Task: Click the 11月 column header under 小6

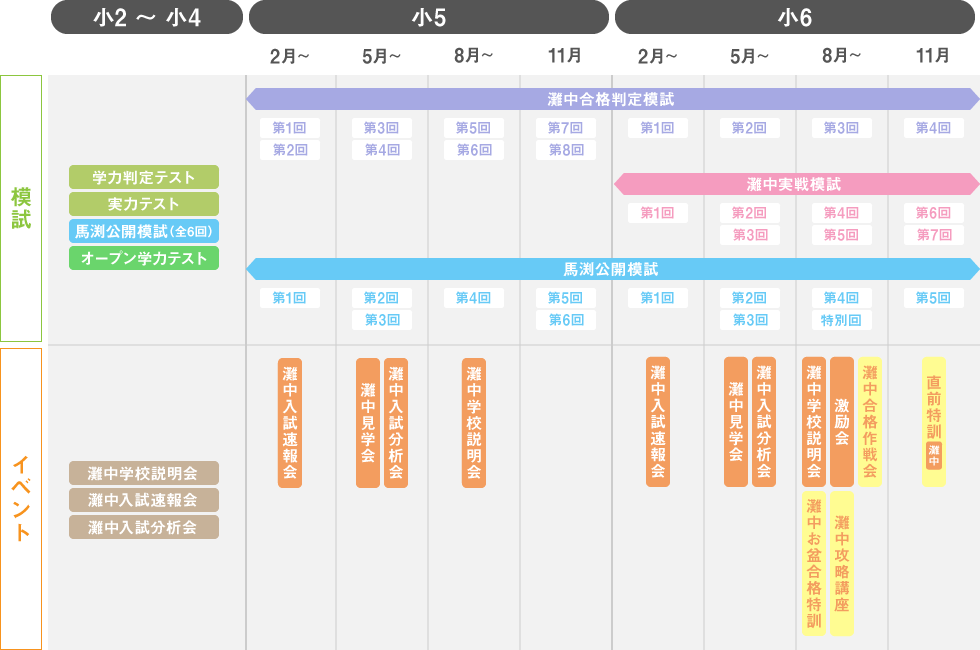Action: click(933, 57)
